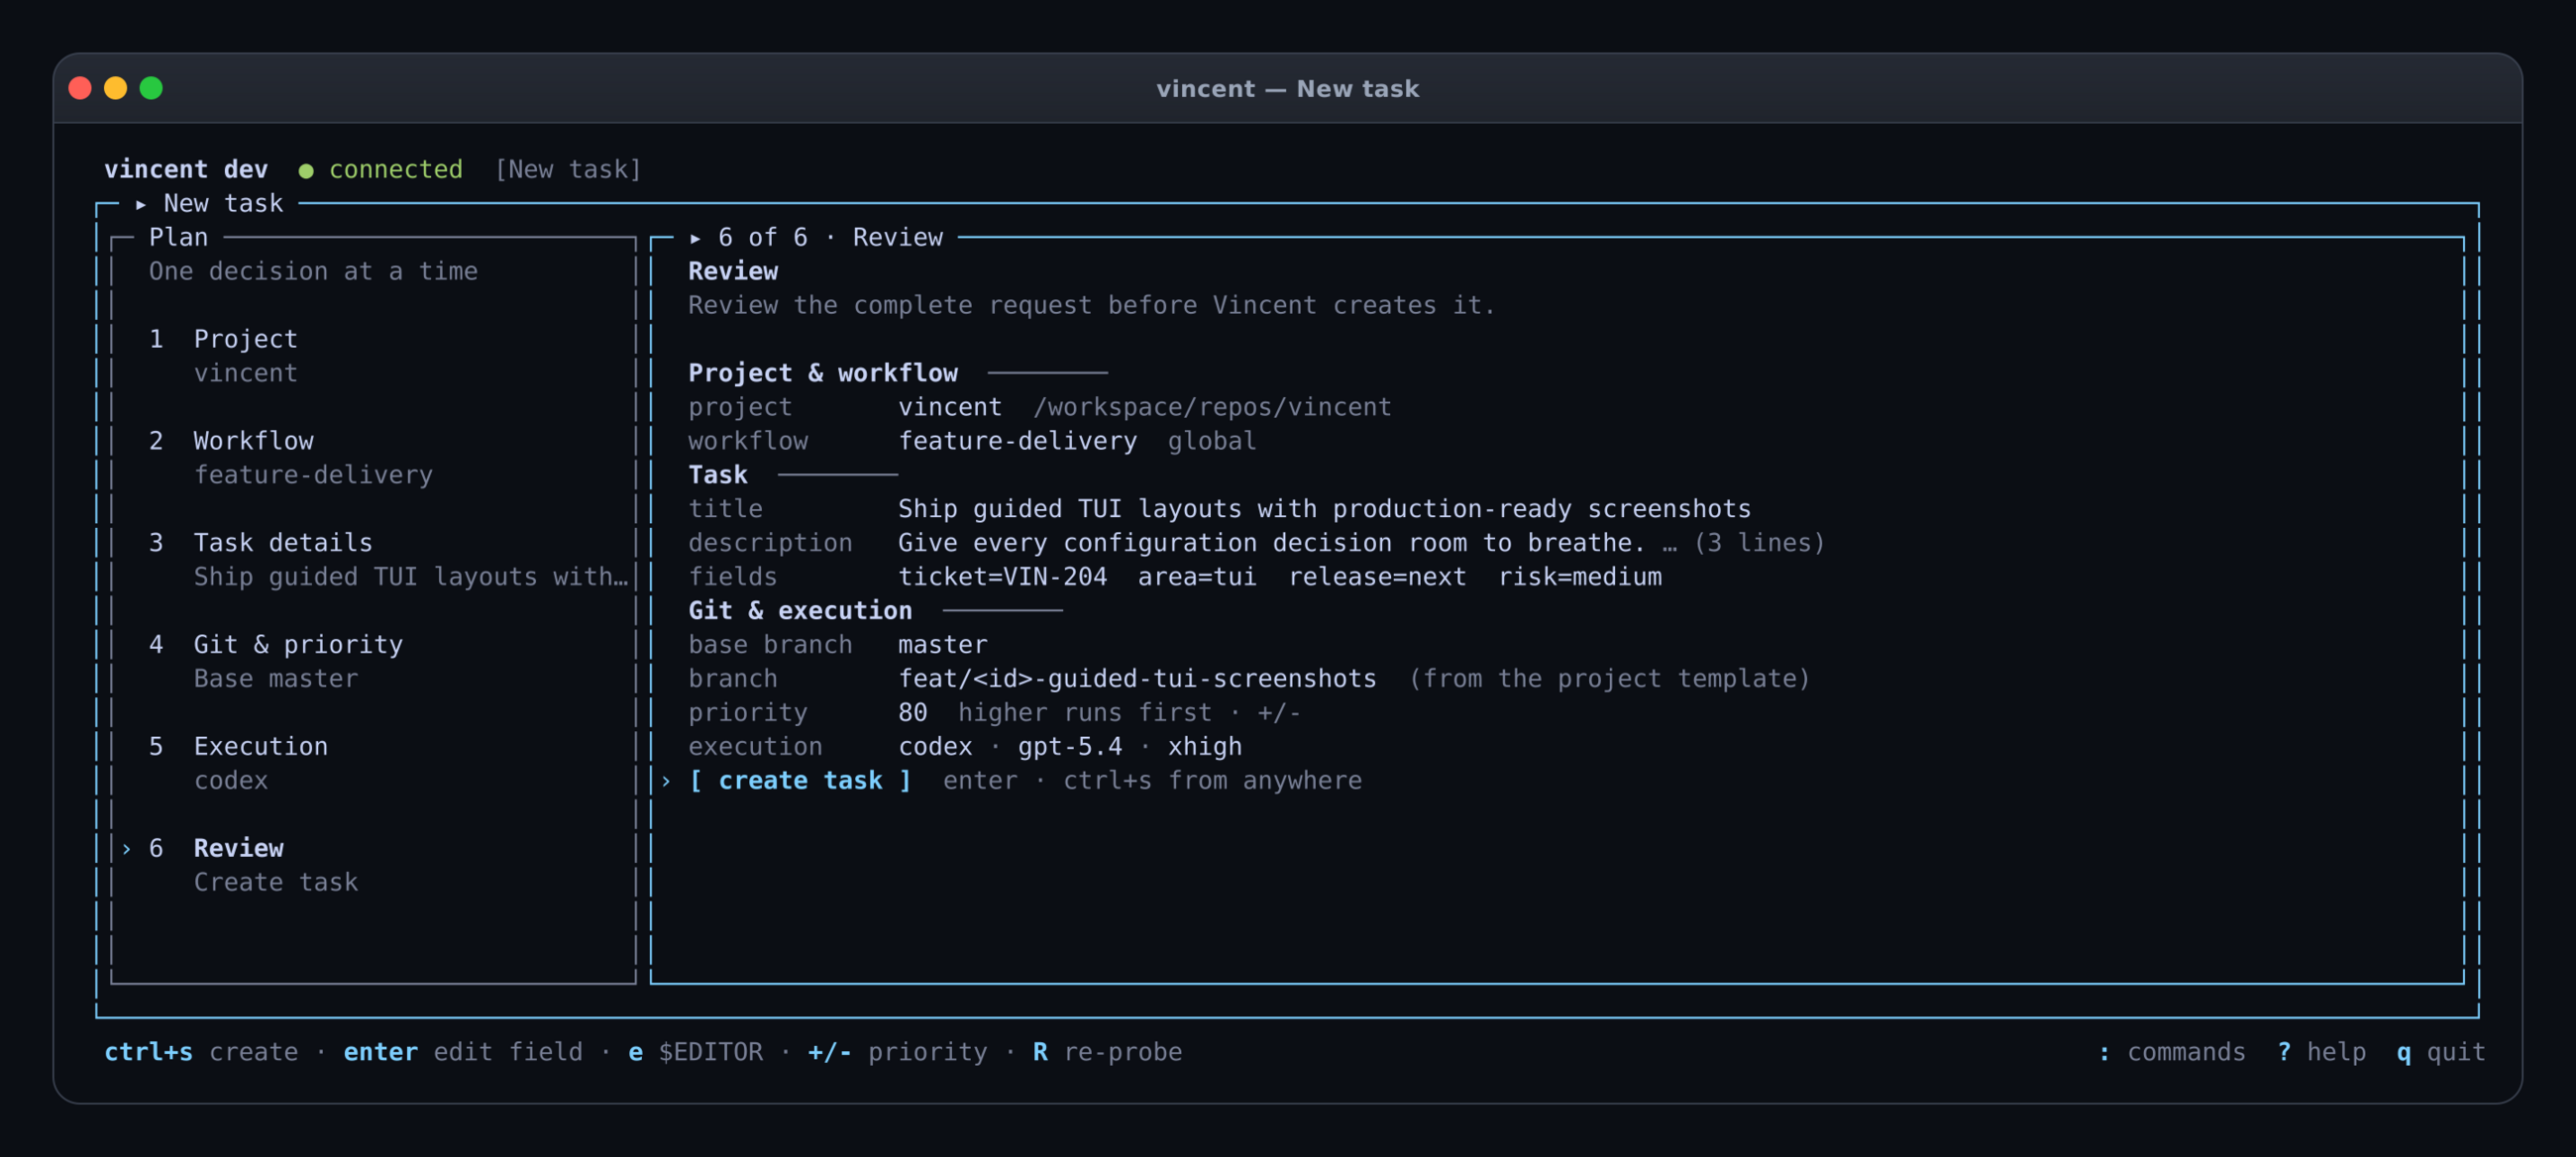Screen dimensions: 2576x1157
Task: Click field risk=medium
Action: (1580, 577)
